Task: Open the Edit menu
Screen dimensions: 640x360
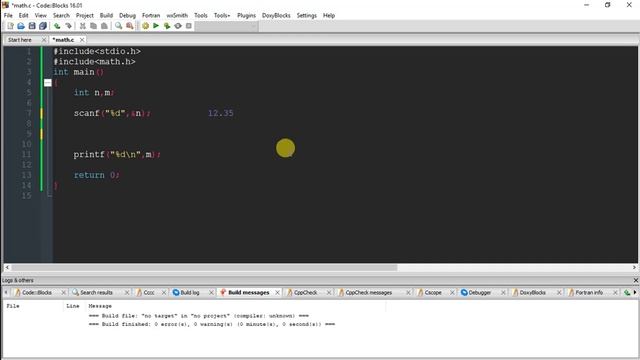Action: tap(24, 16)
